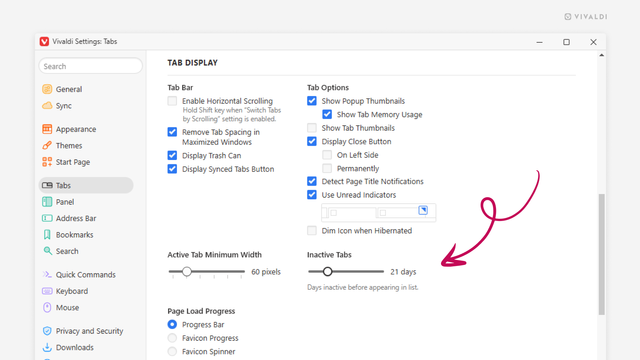Close the Vivaldi Settings window
640x360 pixels.
click(593, 42)
